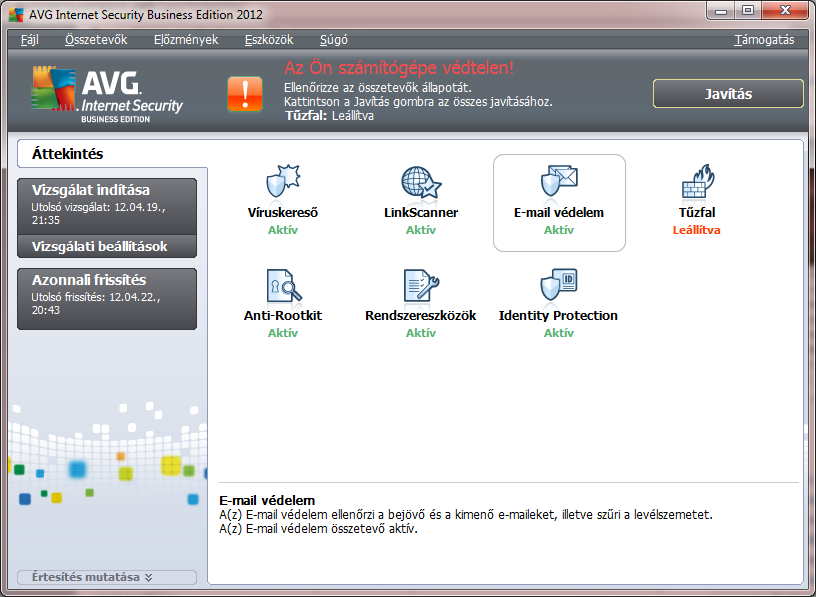816x597 pixels.
Task: Click the AVG Internet Security logo
Action: [x=107, y=94]
